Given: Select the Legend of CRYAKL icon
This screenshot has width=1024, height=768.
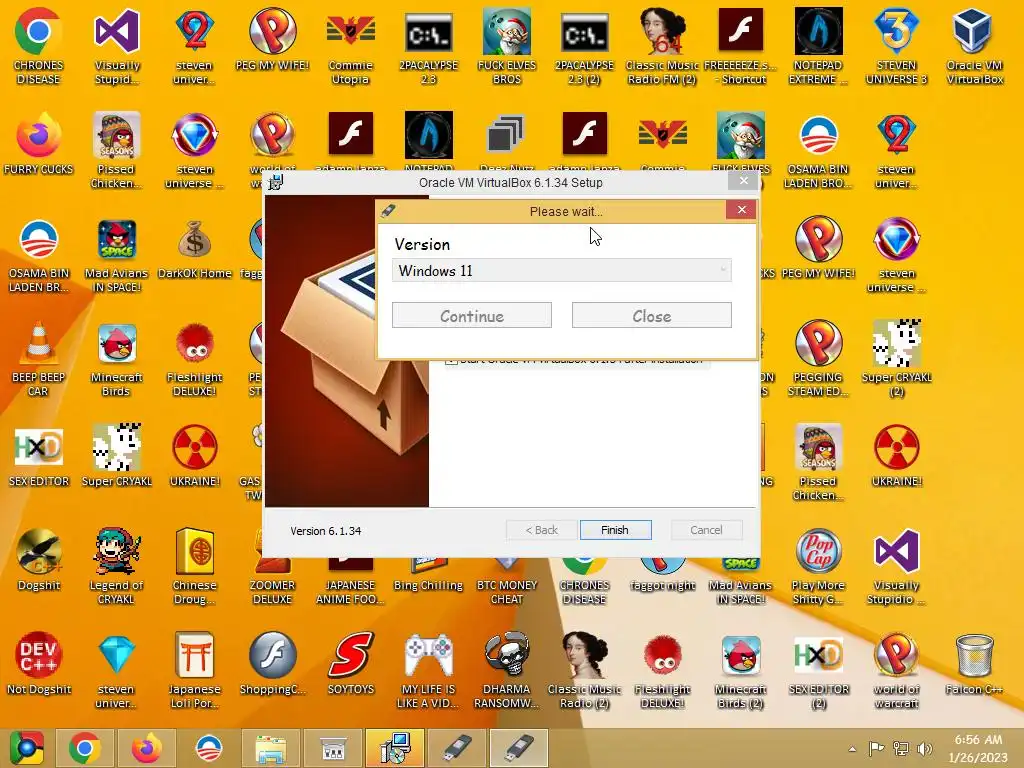Looking at the screenshot, I should [x=116, y=566].
